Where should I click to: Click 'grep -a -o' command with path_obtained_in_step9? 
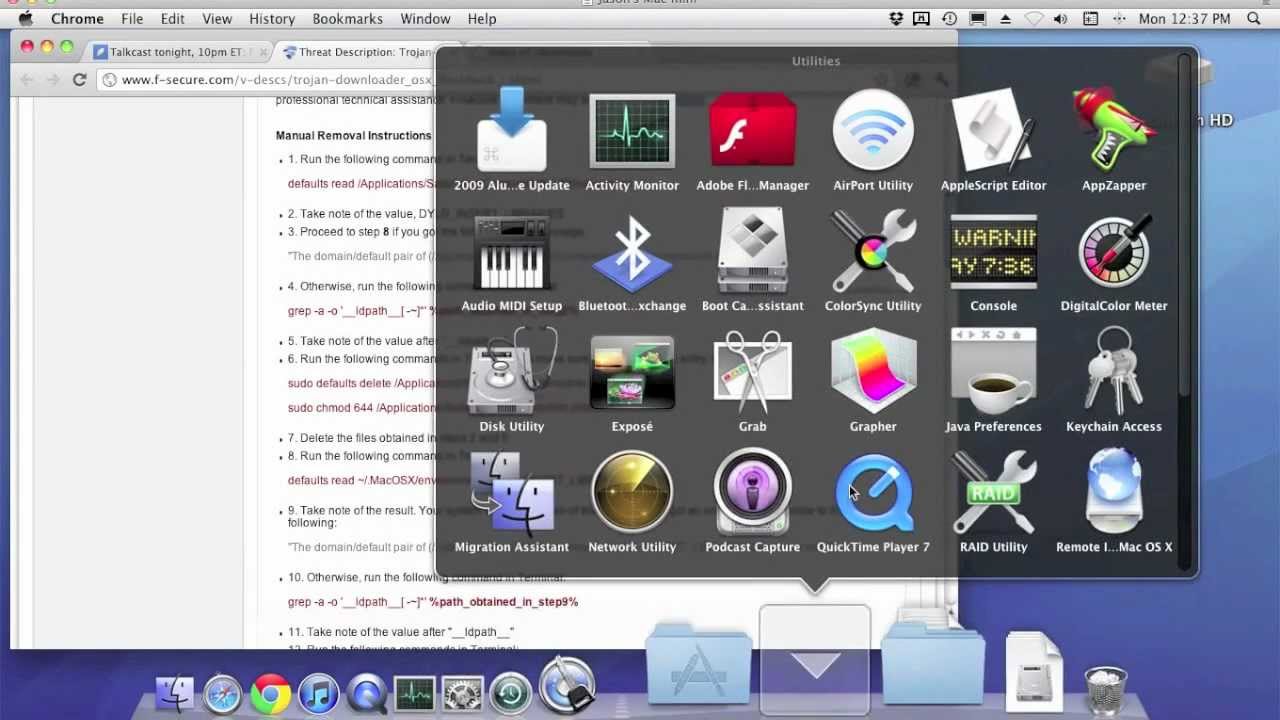(x=433, y=602)
